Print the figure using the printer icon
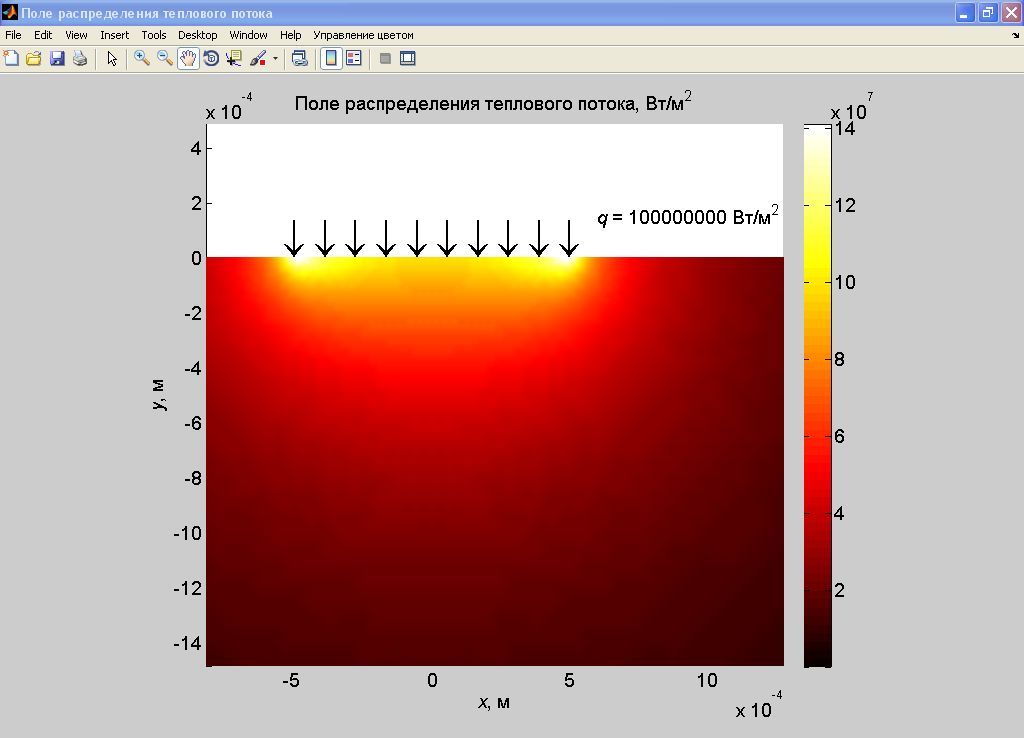Viewport: 1024px width, 738px height. coord(80,59)
